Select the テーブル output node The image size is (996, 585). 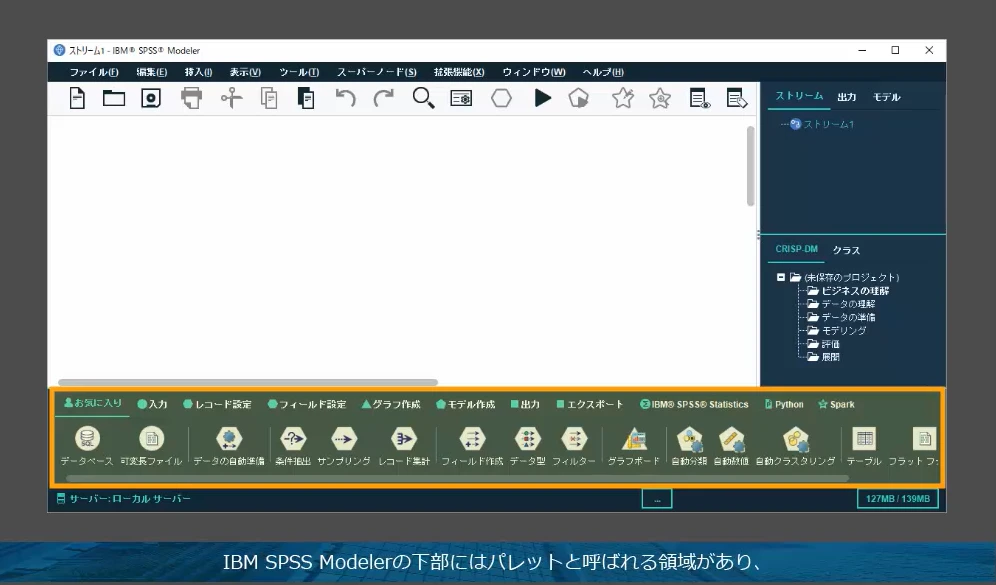coord(864,441)
